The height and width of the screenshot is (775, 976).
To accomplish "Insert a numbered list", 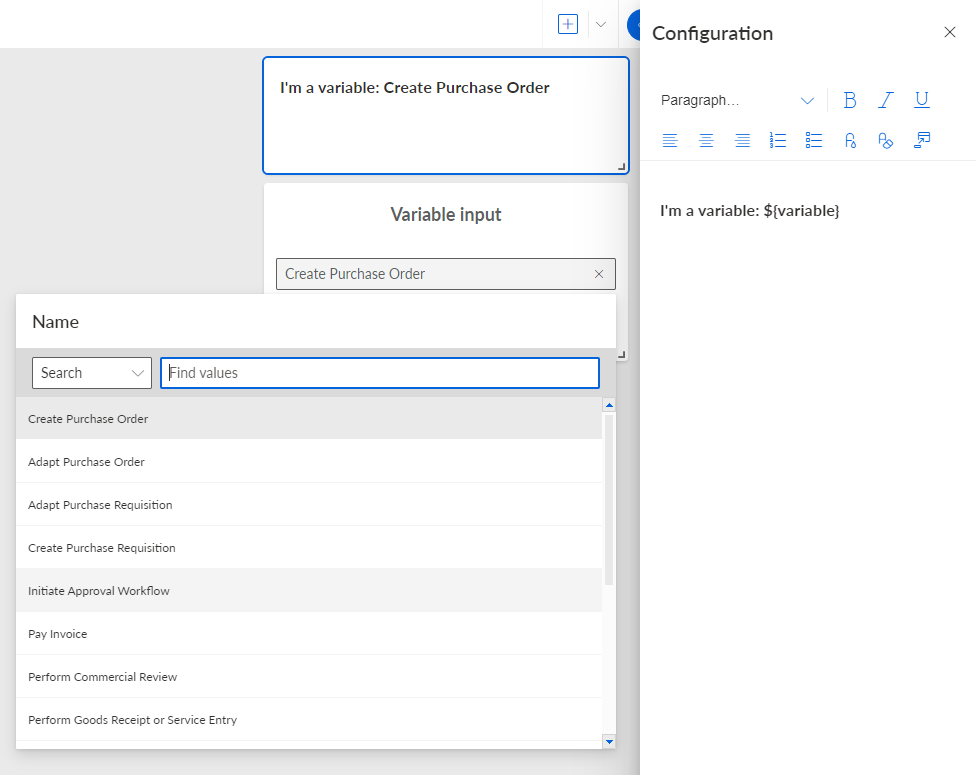I will click(x=777, y=140).
